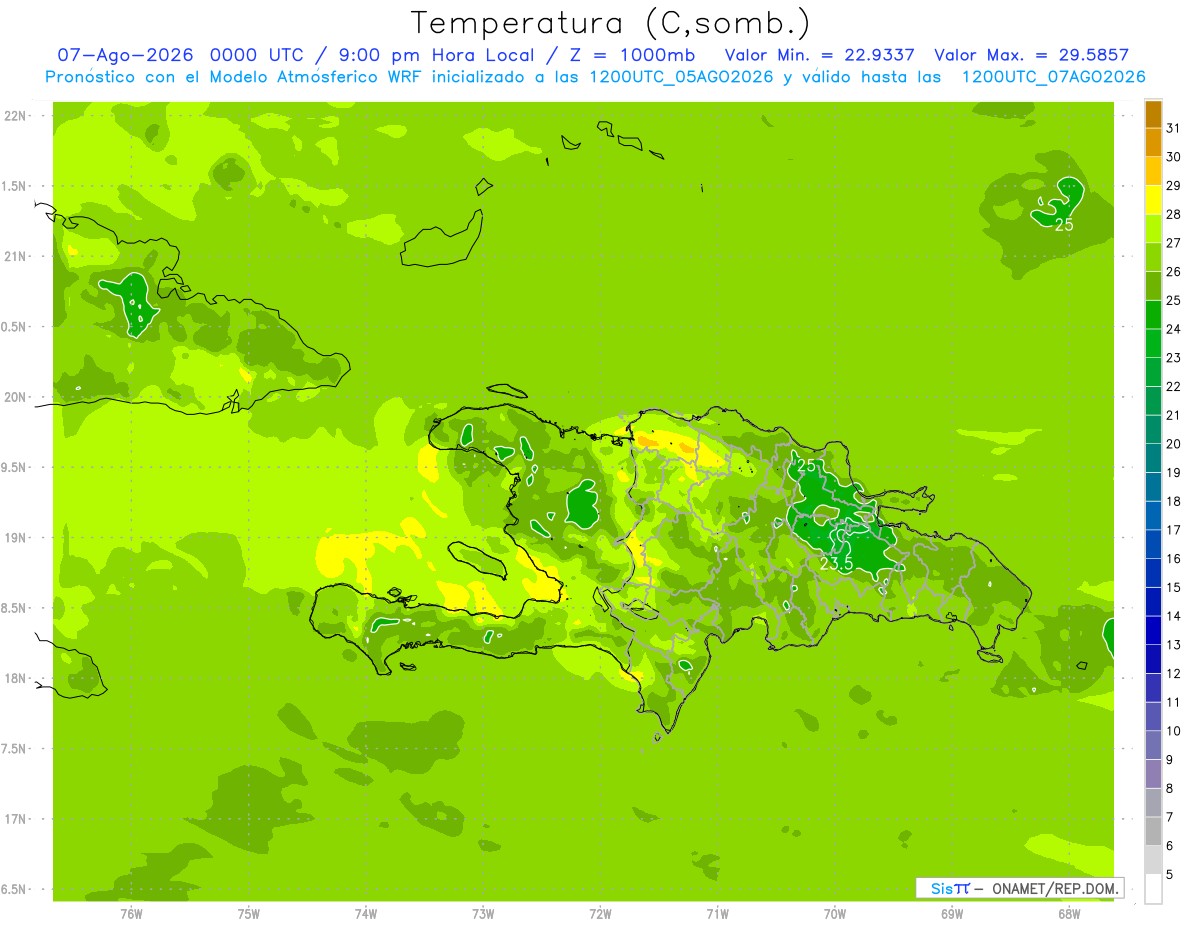Click the '68W' longitude axis label

(x=1069, y=914)
